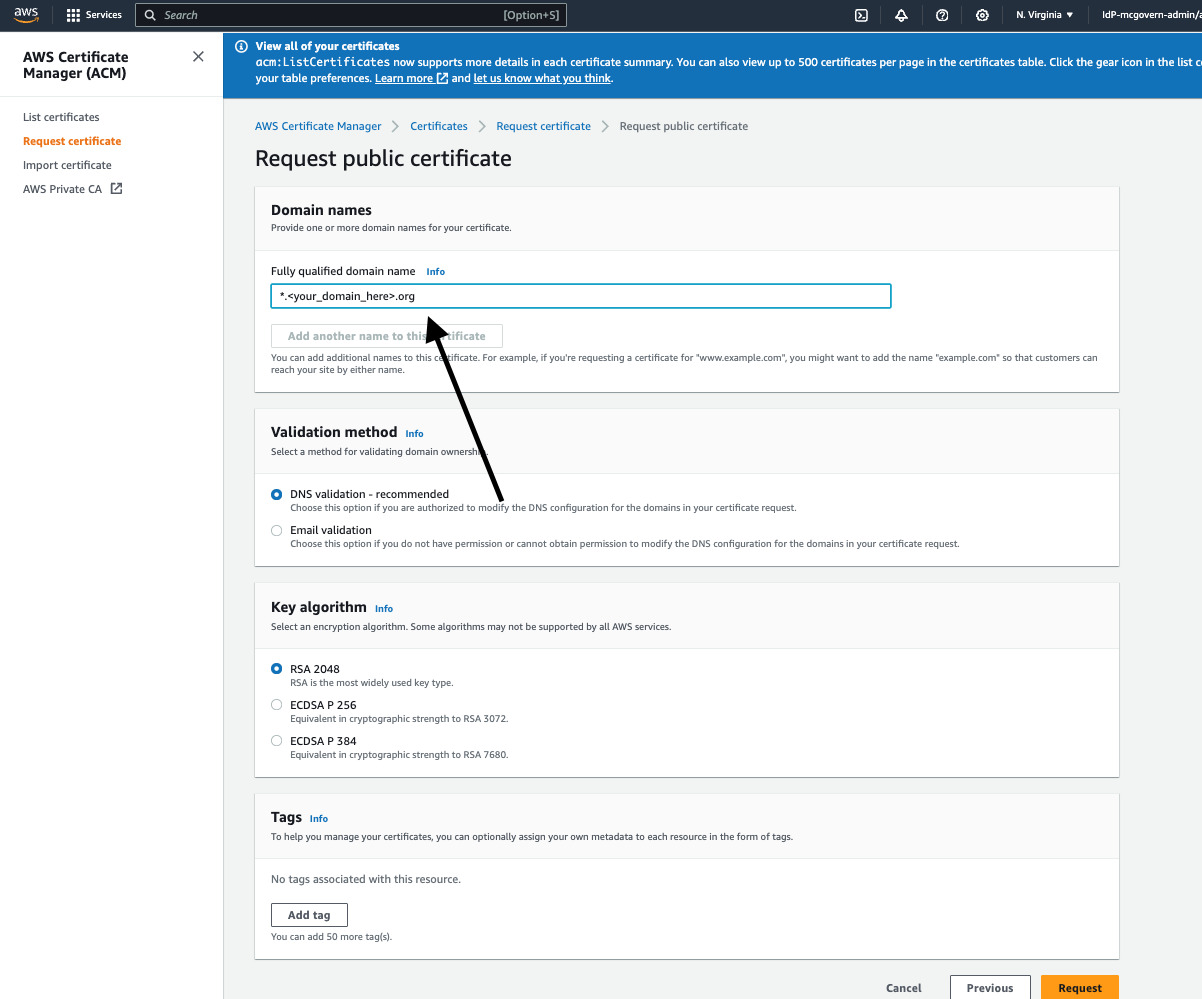Viewport: 1202px width, 999px height.
Task: Click the fully qualified domain name field
Action: click(x=580, y=297)
